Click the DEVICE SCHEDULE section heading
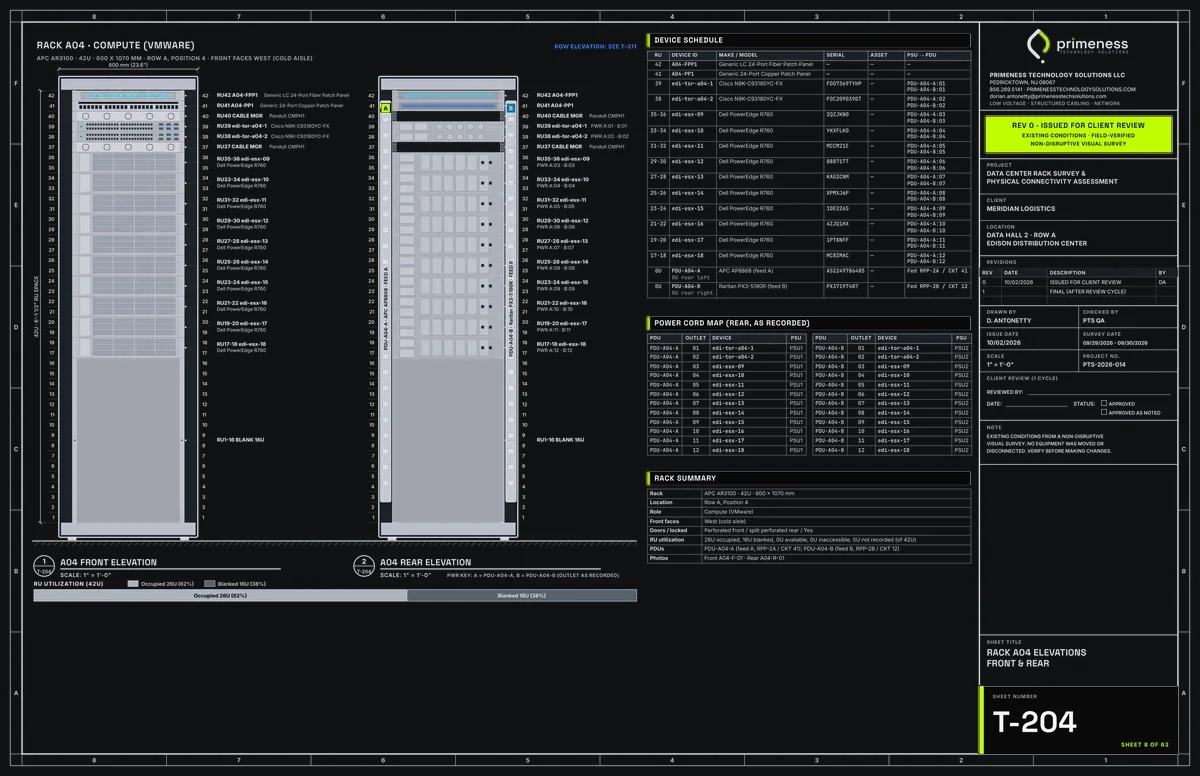 coord(808,40)
